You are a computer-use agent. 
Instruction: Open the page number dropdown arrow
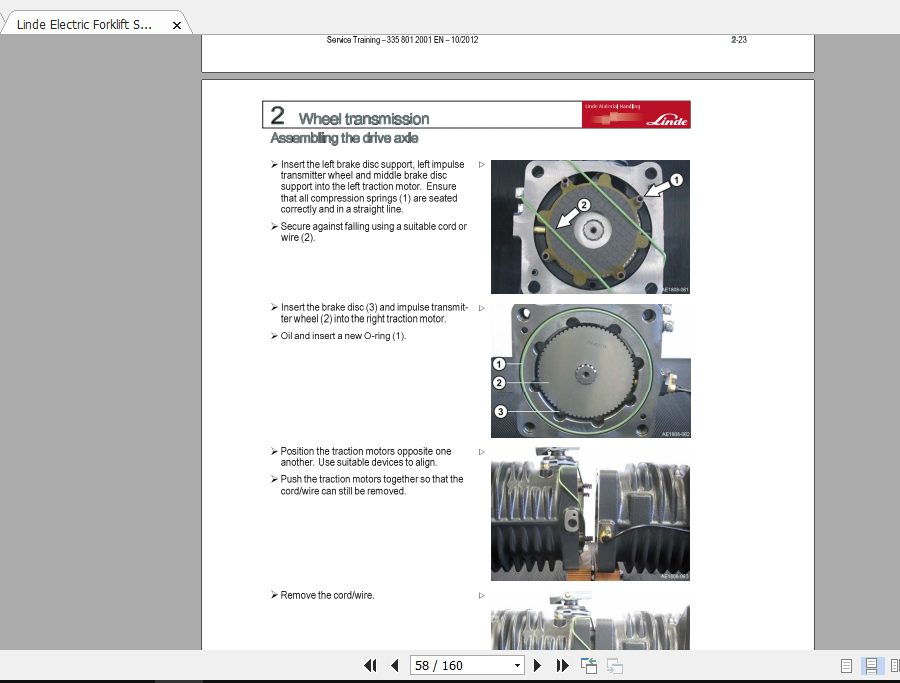pos(517,666)
